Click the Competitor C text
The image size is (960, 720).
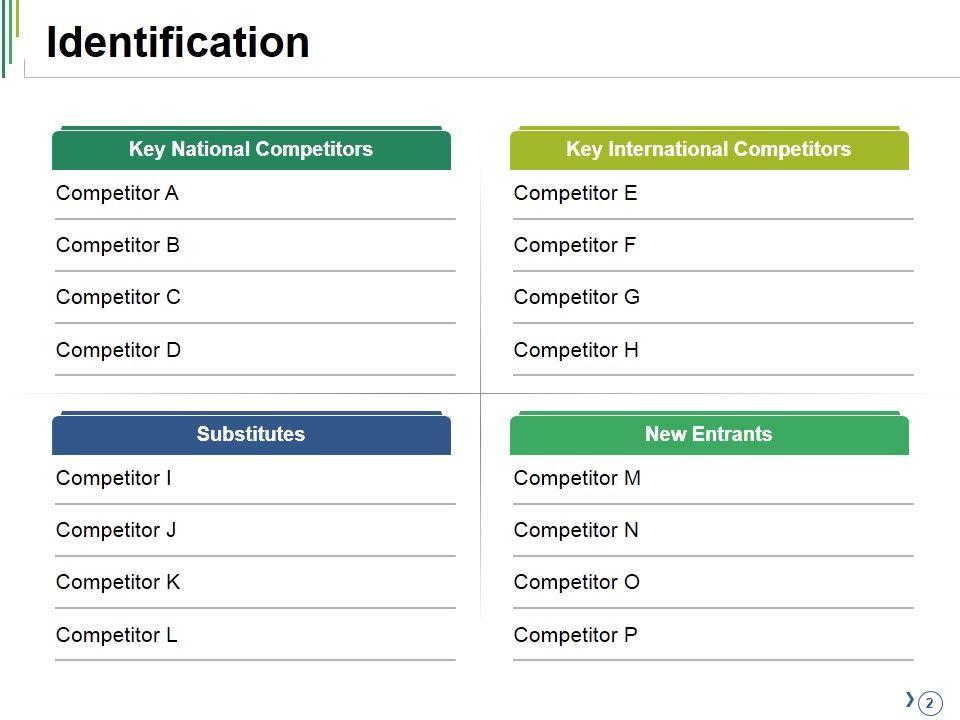pos(118,298)
